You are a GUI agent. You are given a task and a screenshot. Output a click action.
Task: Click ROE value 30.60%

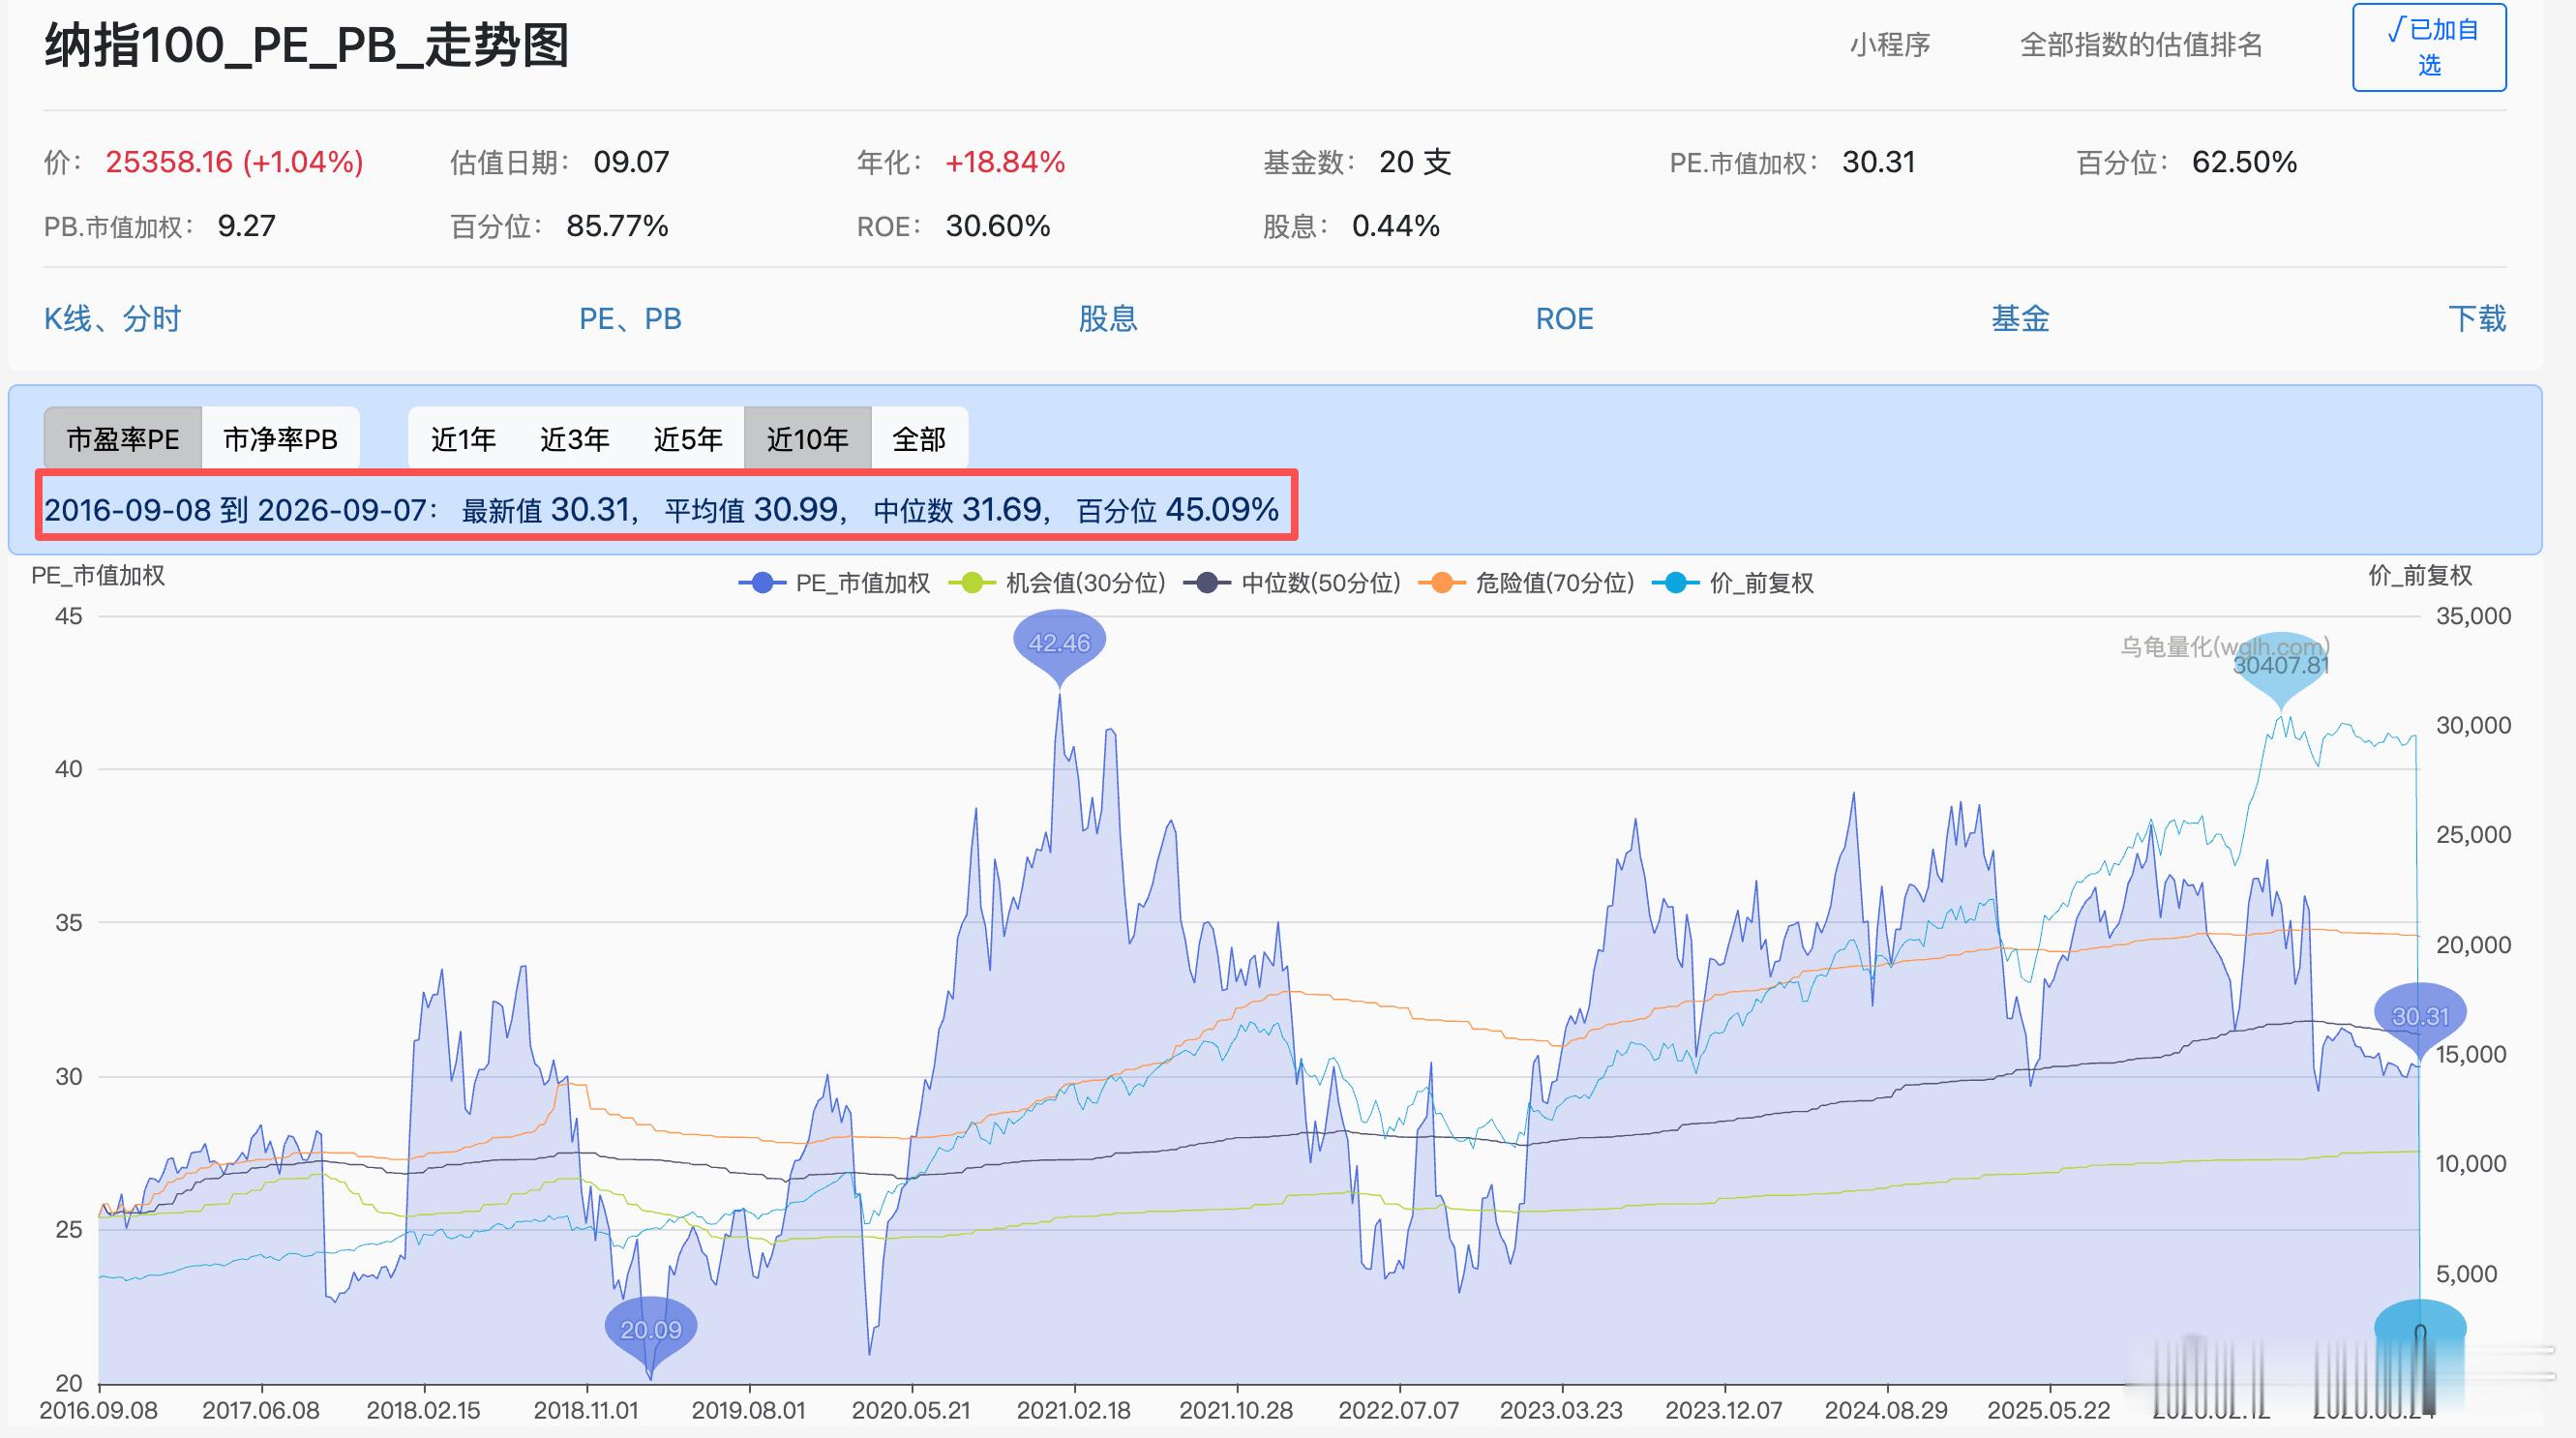(998, 226)
